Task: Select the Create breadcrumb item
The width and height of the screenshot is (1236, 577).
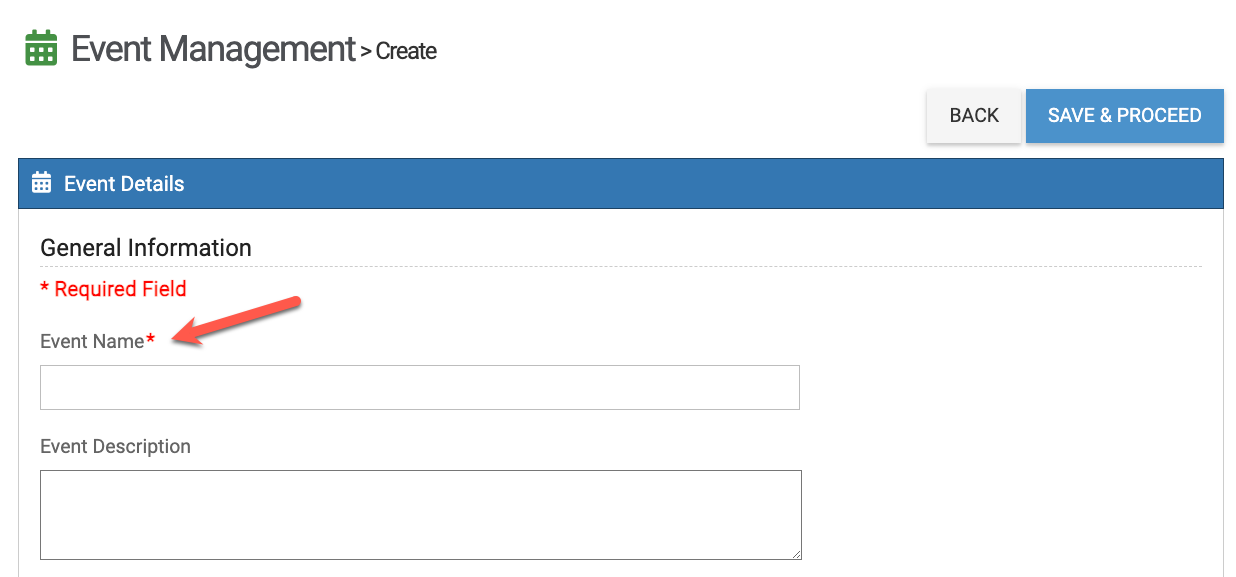Action: 406,51
